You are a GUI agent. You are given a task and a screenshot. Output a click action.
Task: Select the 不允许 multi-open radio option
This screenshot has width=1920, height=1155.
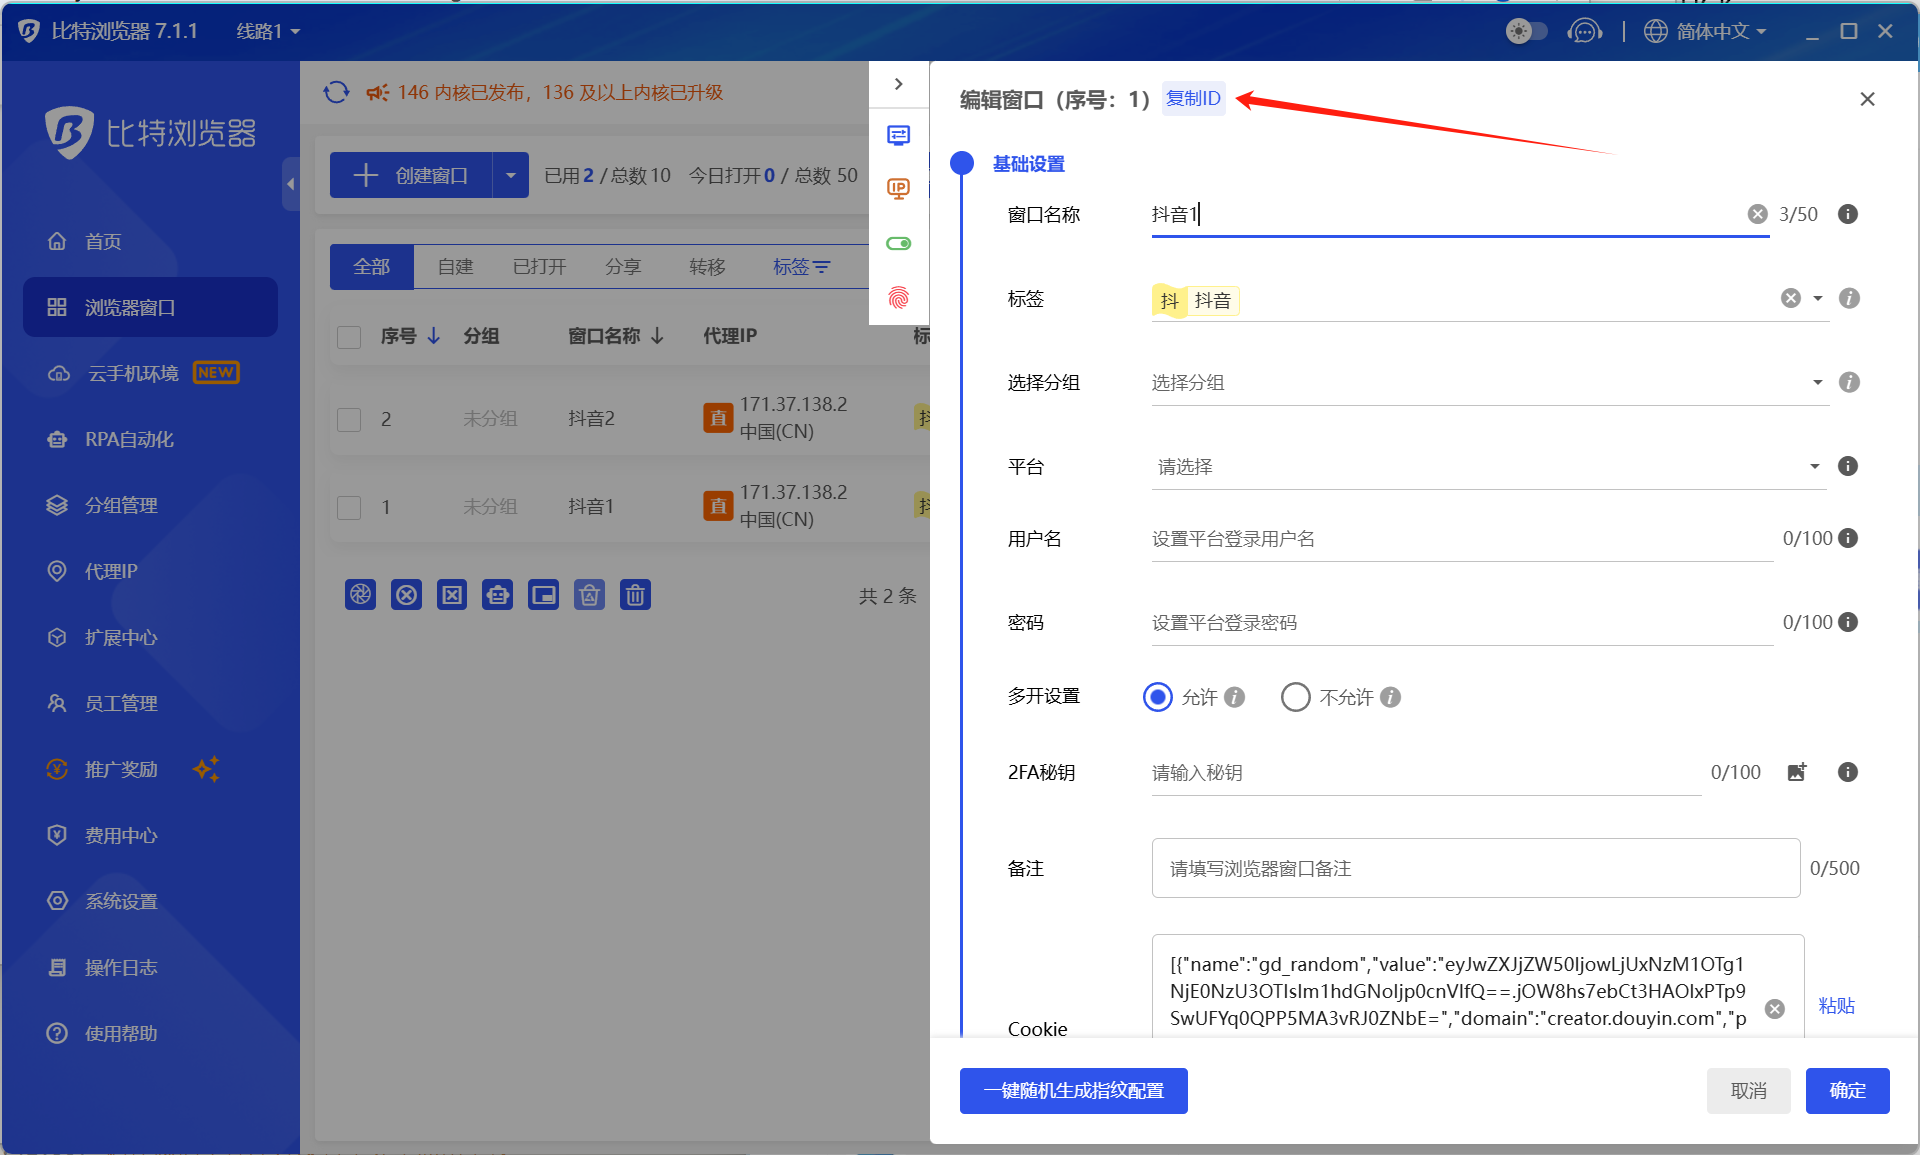click(1296, 697)
